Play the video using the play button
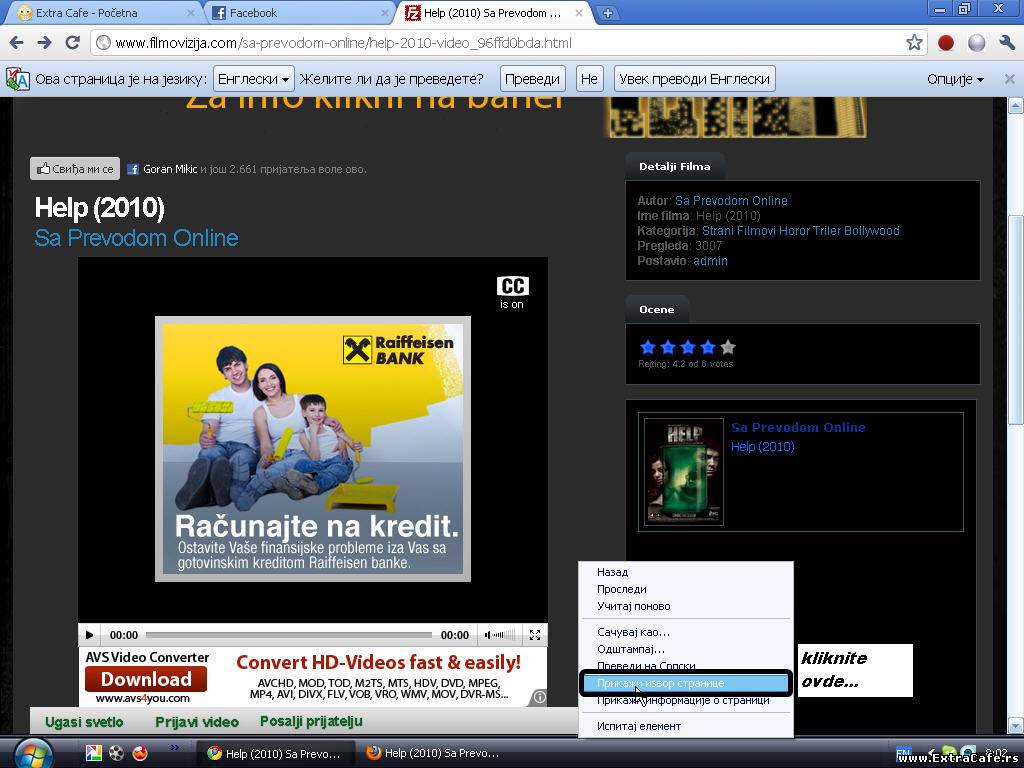This screenshot has height=768, width=1024. point(90,635)
